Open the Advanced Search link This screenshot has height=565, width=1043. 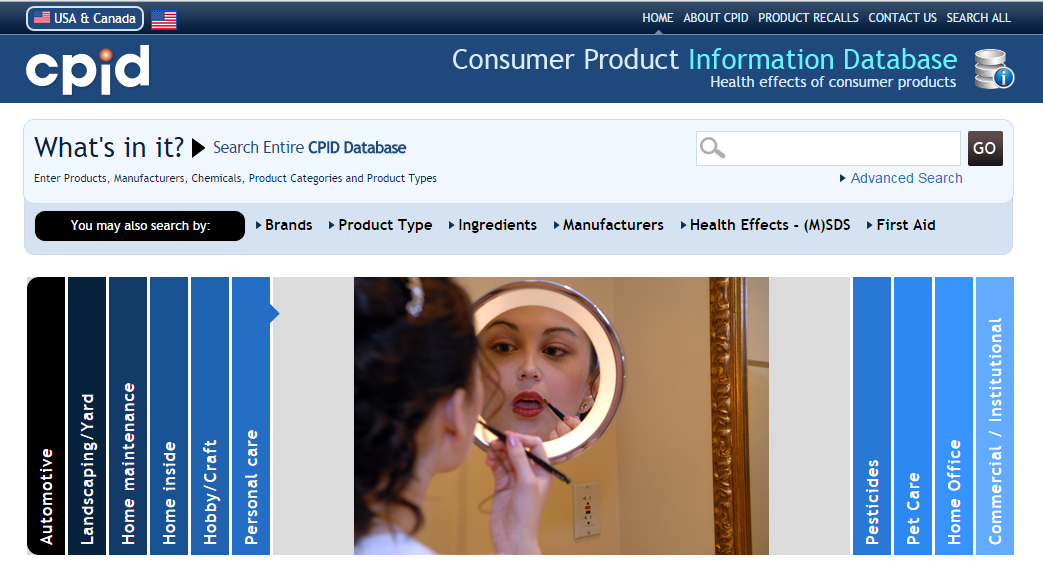click(901, 178)
